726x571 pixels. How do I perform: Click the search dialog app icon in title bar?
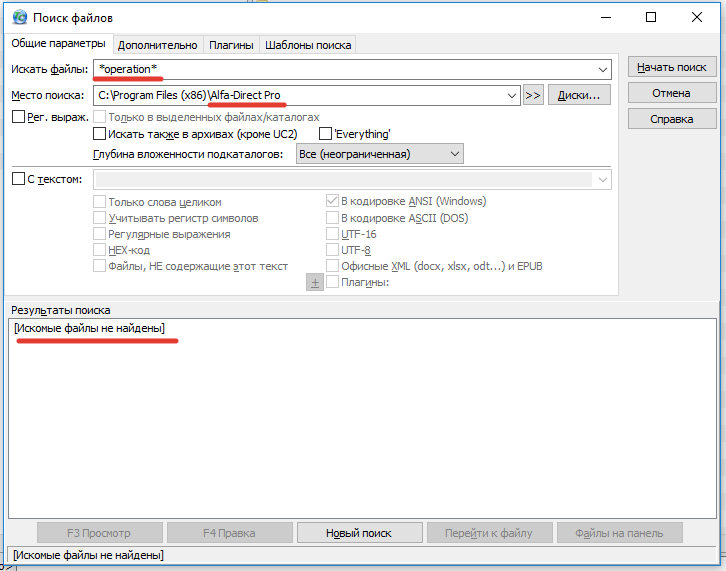pyautogui.click(x=18, y=18)
